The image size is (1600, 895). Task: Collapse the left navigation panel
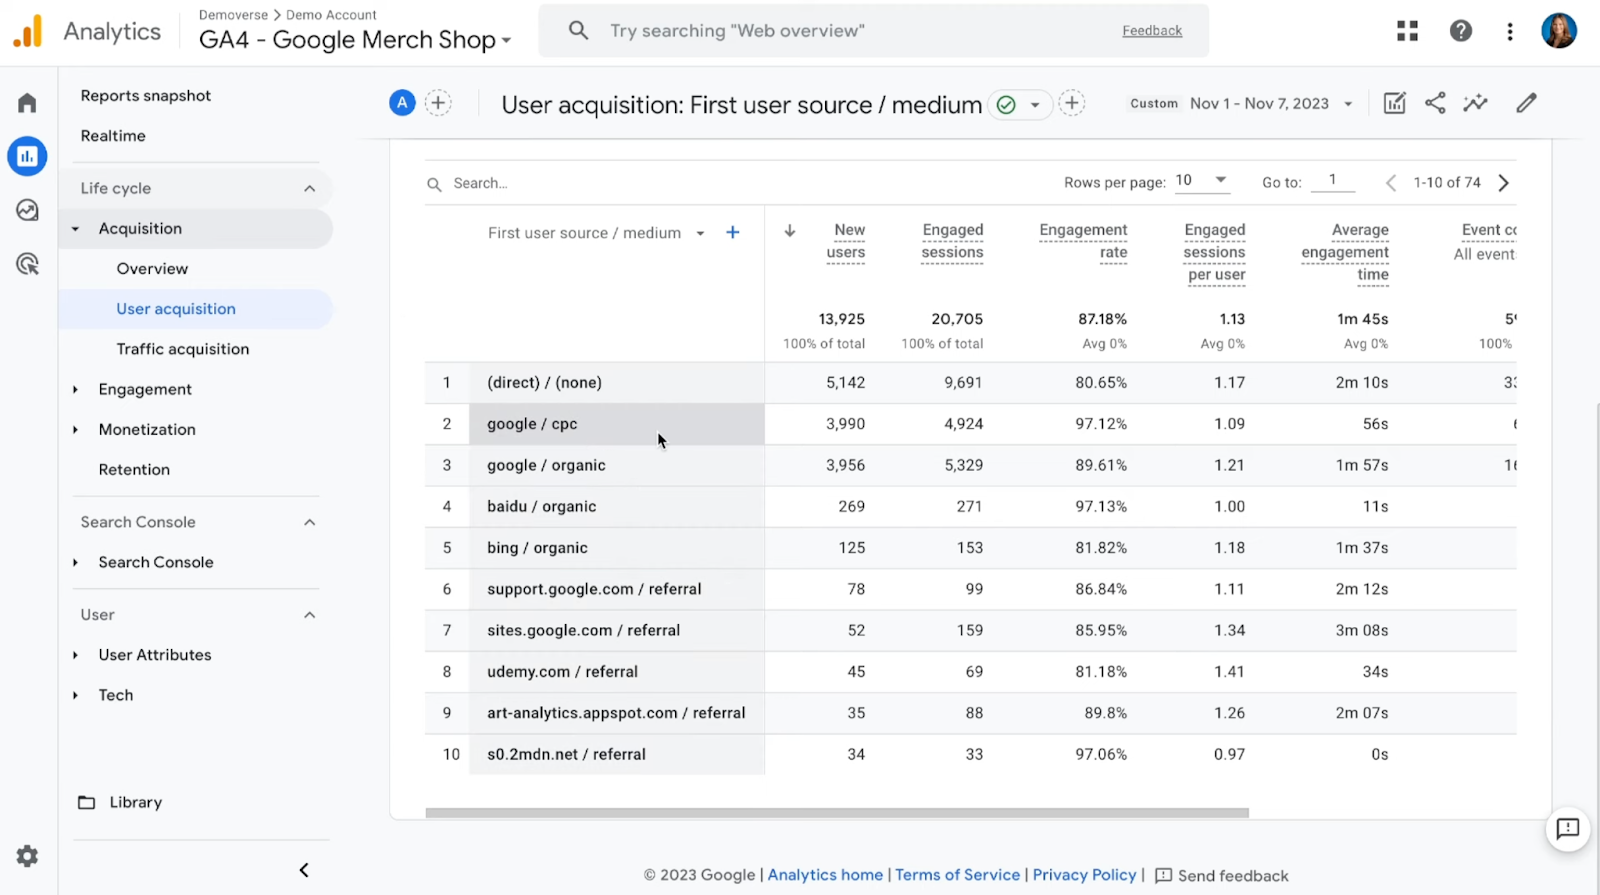[304, 870]
